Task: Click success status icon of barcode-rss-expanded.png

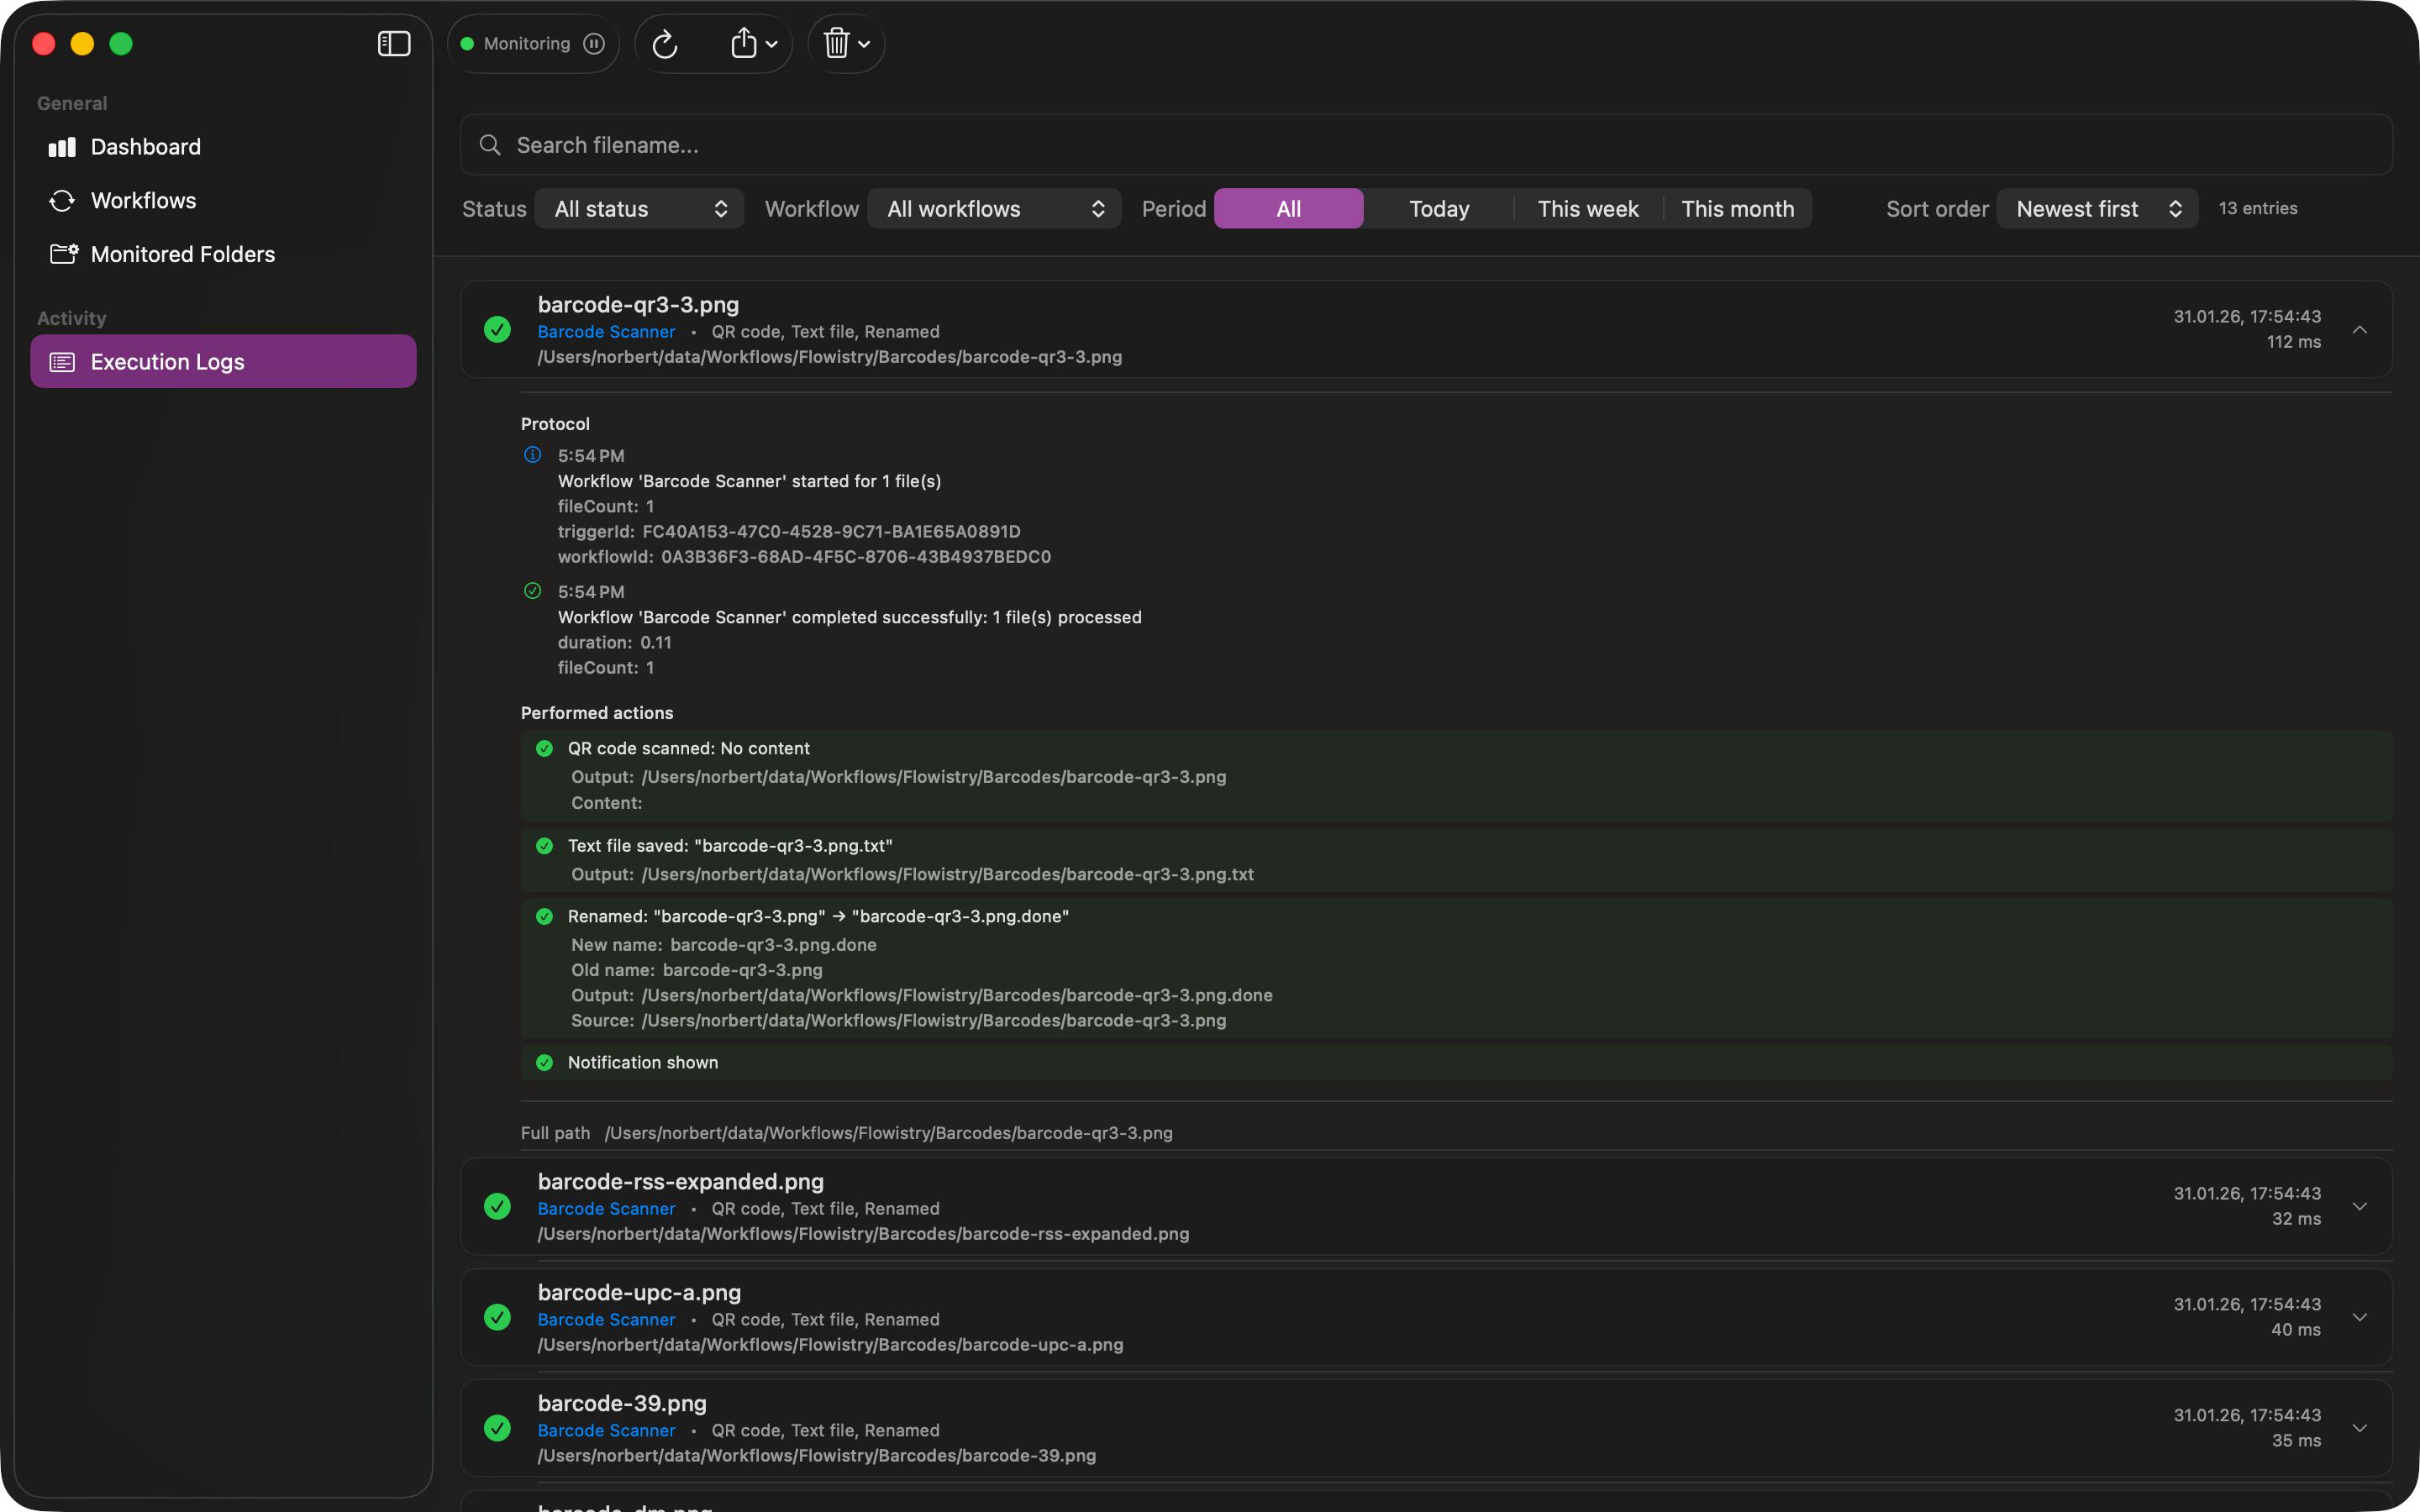Action: click(497, 1206)
